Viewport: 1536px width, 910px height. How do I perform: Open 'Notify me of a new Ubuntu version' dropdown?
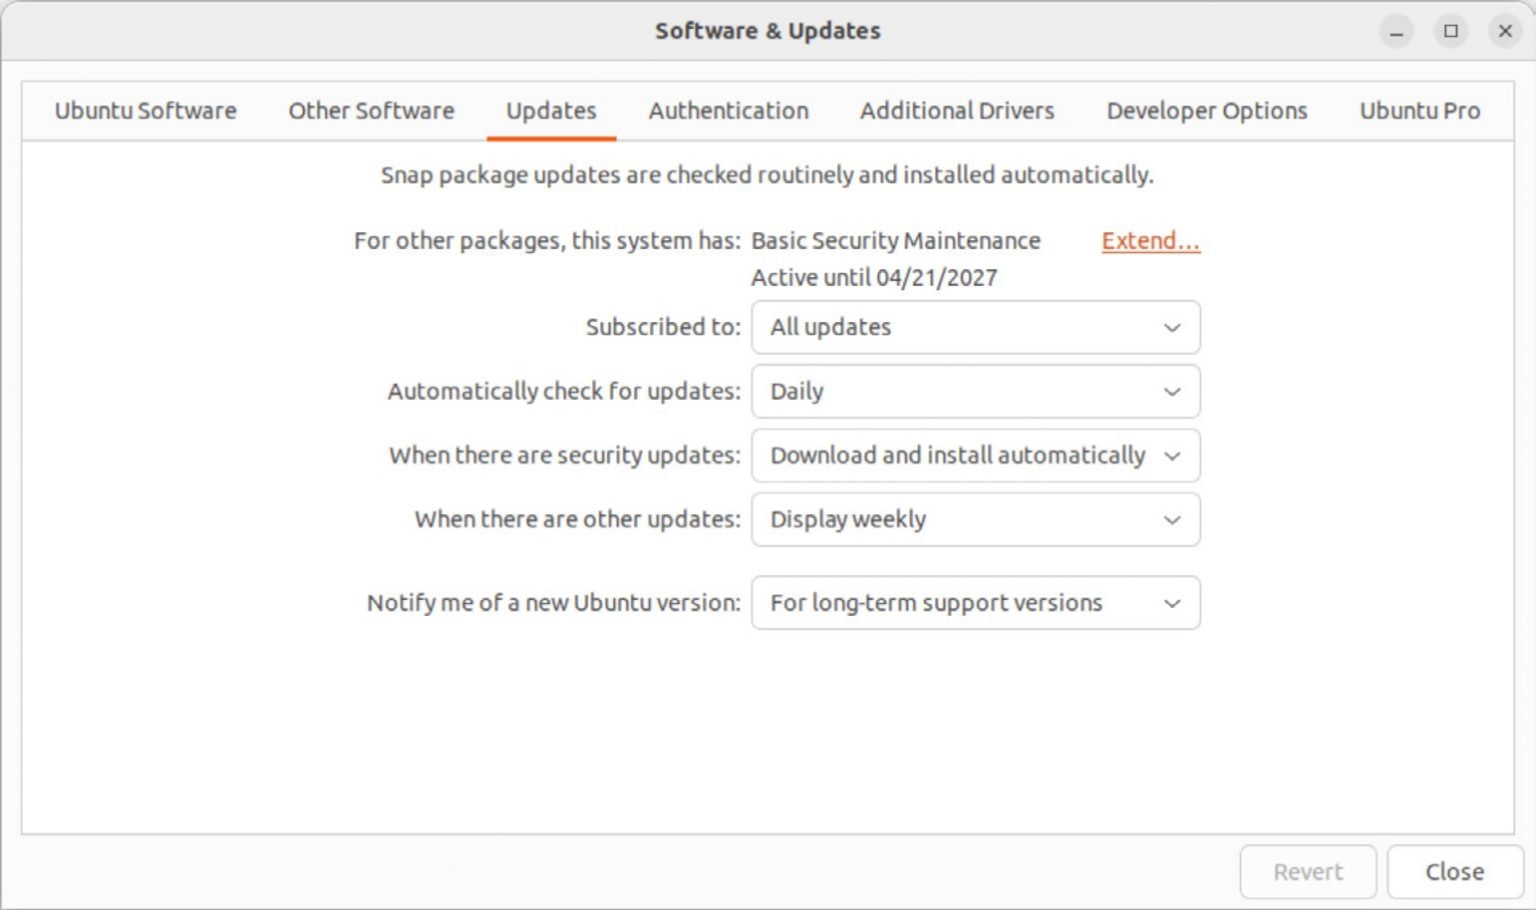pyautogui.click(x=975, y=603)
